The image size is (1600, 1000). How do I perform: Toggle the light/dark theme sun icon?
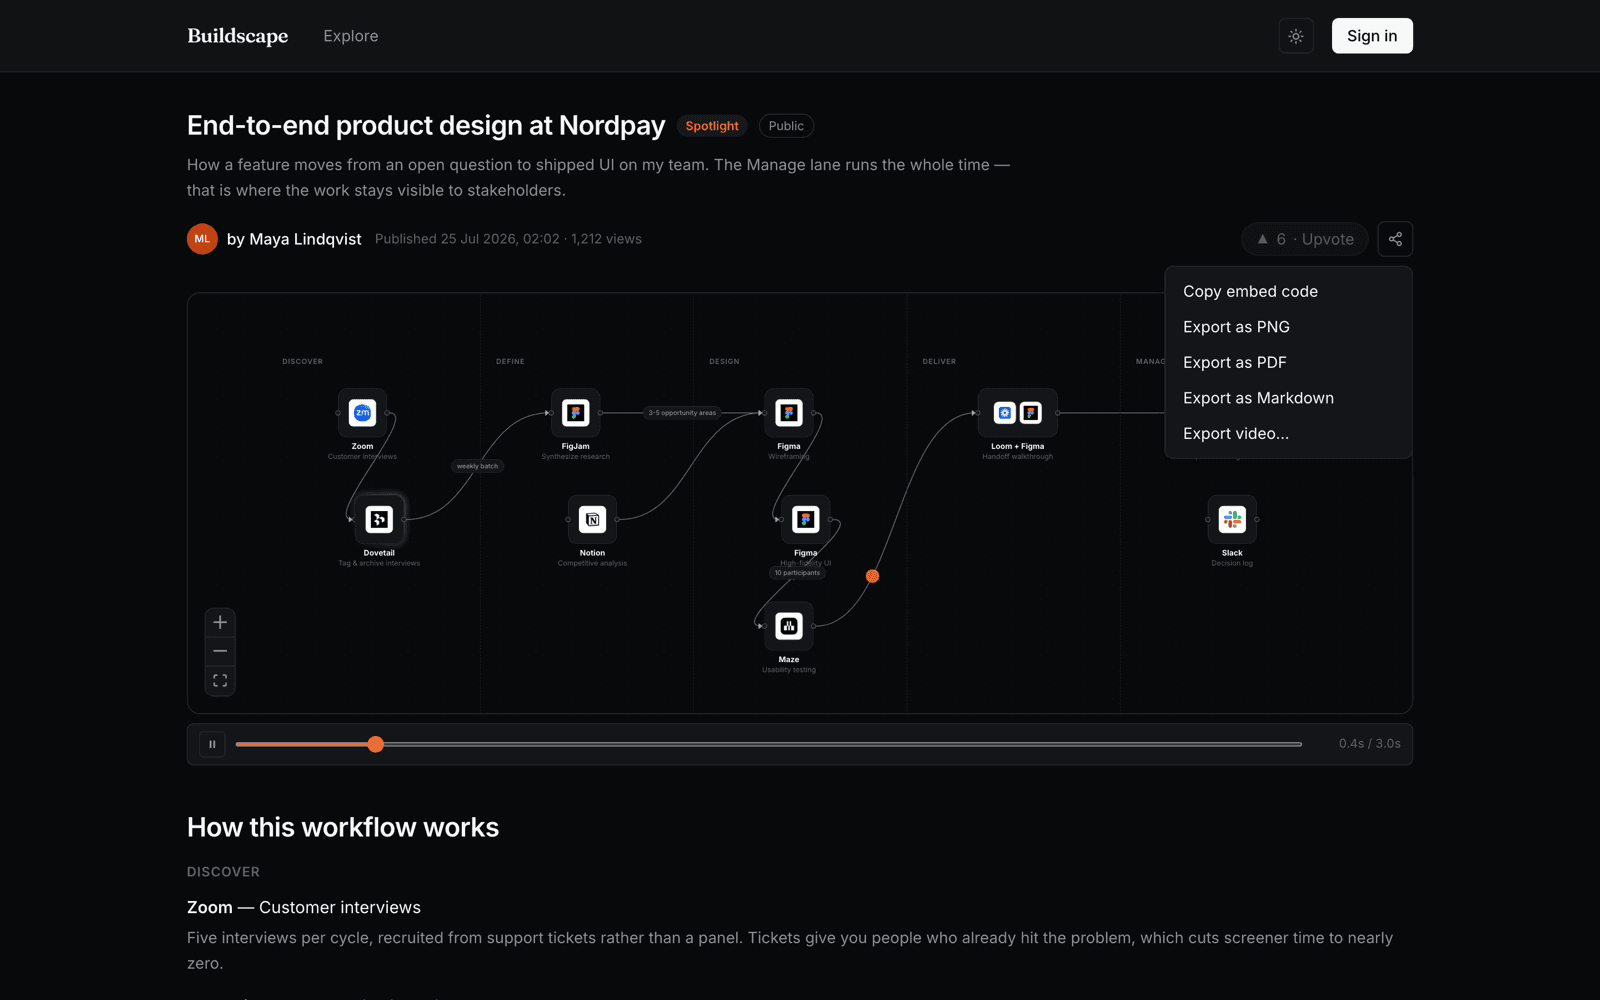coord(1296,36)
